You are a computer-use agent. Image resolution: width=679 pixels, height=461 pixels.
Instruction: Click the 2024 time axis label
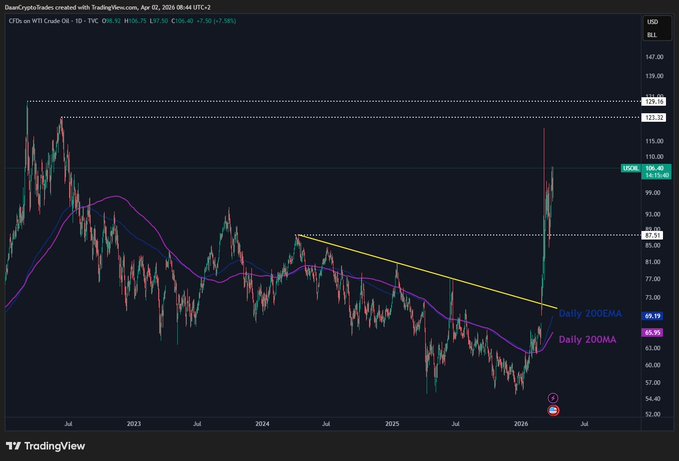[x=263, y=424]
